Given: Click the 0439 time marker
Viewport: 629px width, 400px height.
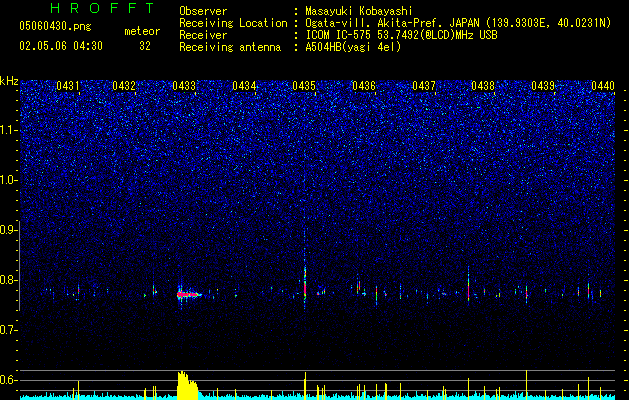Looking at the screenshot, I should point(543,85).
